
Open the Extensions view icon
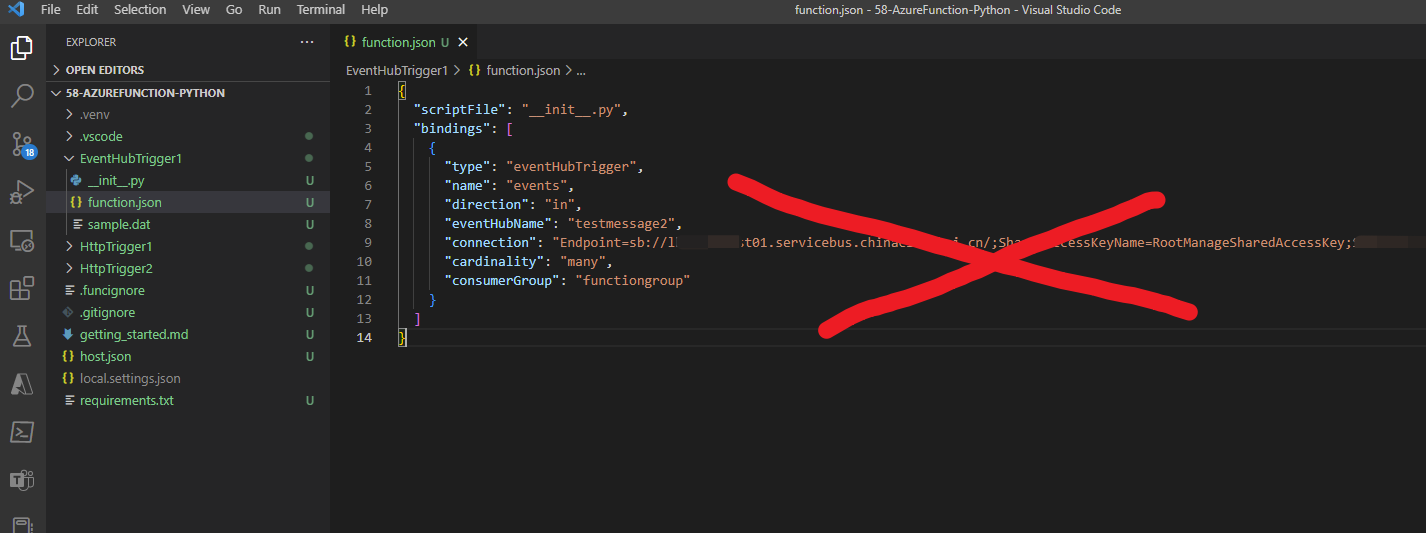click(x=22, y=289)
